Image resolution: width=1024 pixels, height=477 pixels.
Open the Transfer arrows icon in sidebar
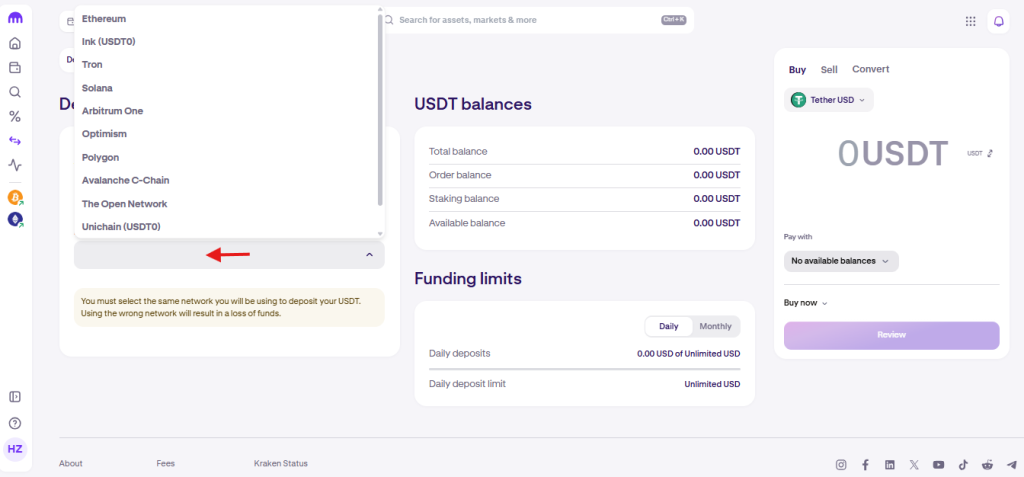coord(15,140)
